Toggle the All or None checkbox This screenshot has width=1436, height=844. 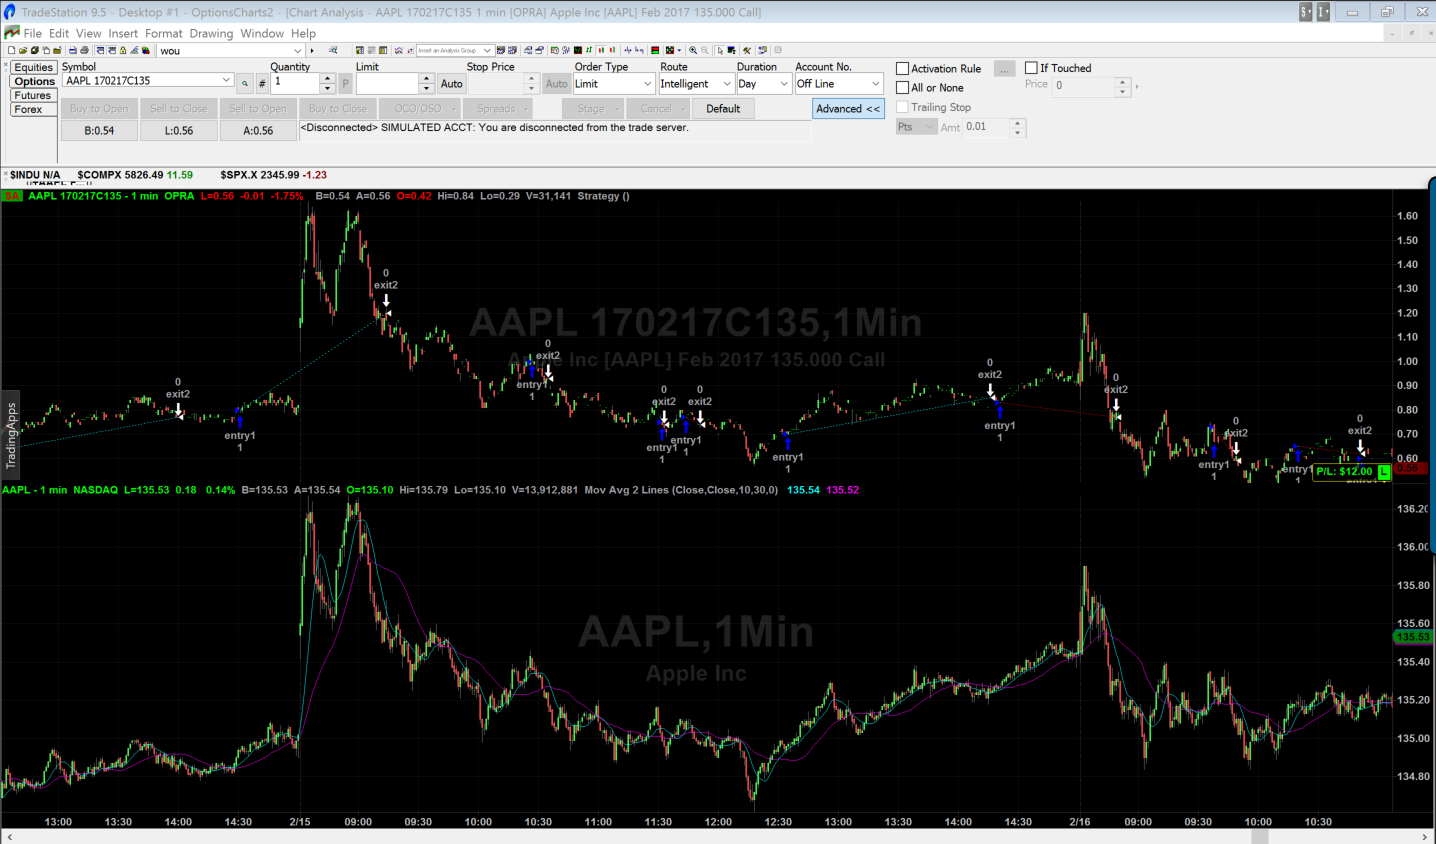tap(903, 88)
